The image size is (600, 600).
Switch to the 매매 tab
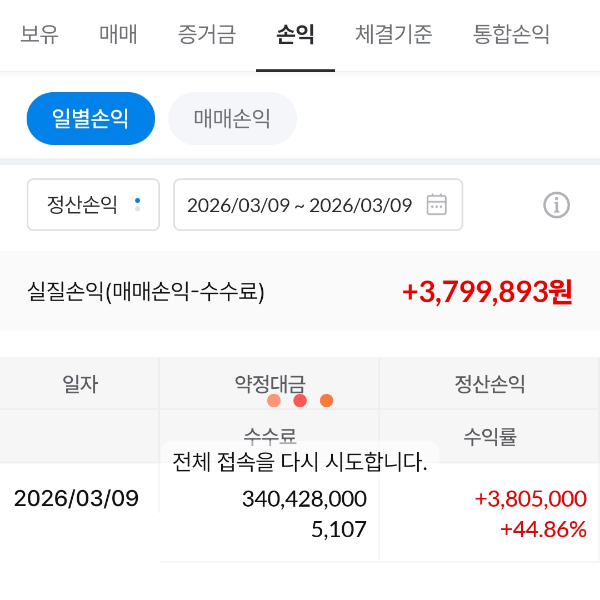click(118, 35)
